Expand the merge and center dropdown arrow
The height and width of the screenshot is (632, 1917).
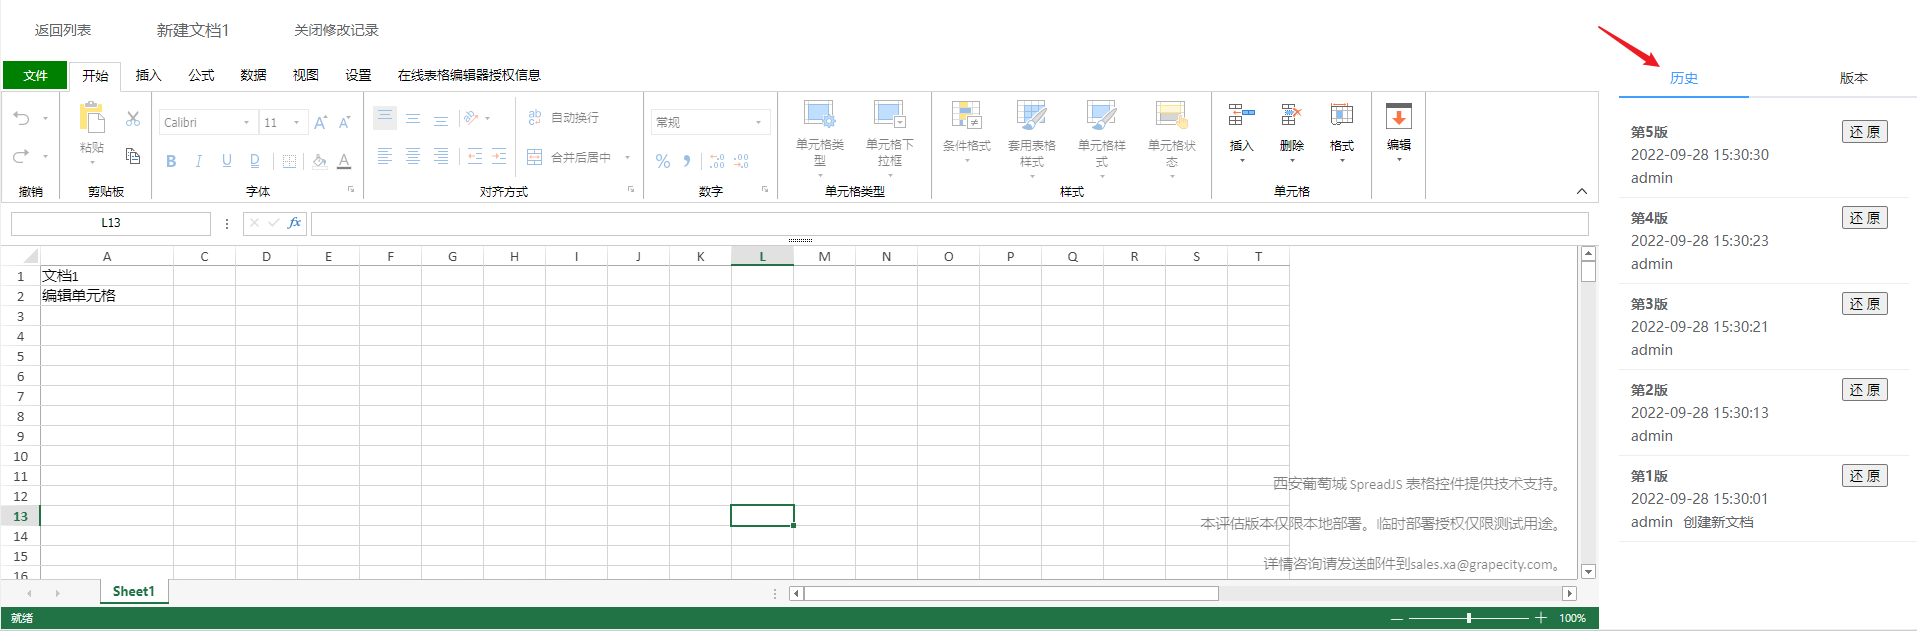pyautogui.click(x=628, y=157)
